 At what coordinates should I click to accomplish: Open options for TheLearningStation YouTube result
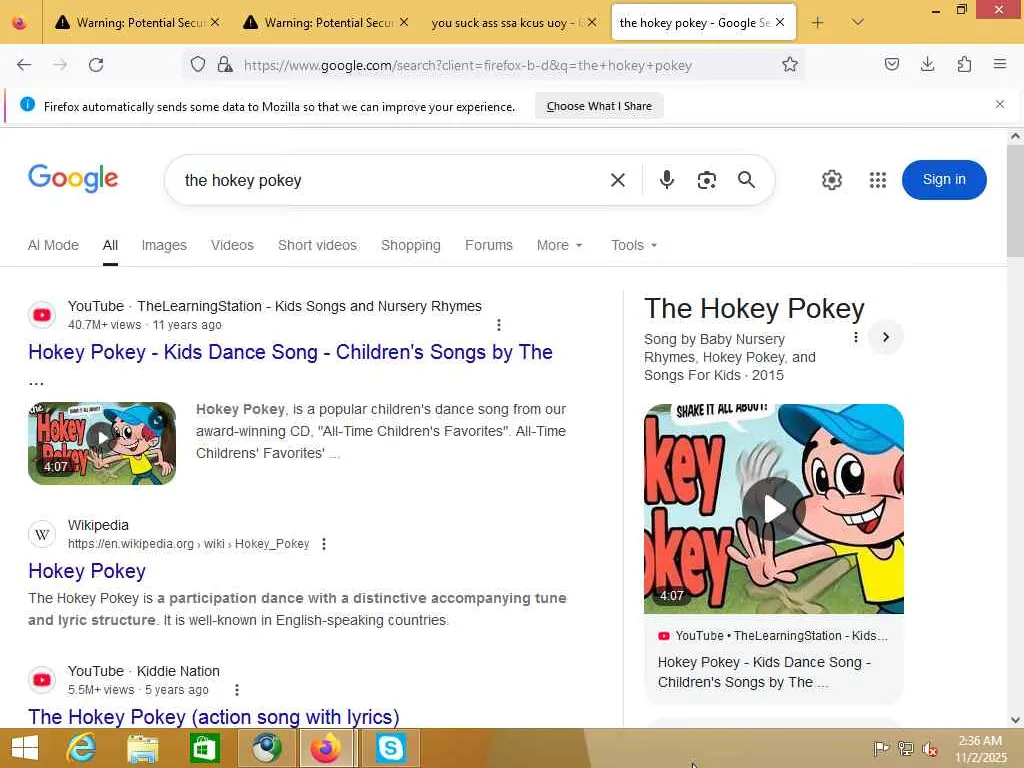pyautogui.click(x=499, y=325)
